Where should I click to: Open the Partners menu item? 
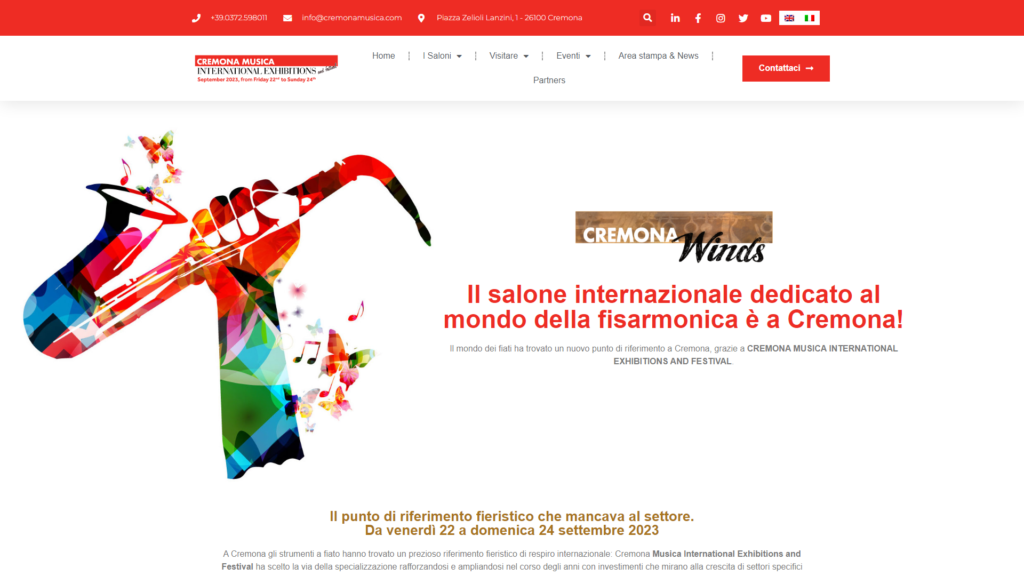[x=549, y=80]
